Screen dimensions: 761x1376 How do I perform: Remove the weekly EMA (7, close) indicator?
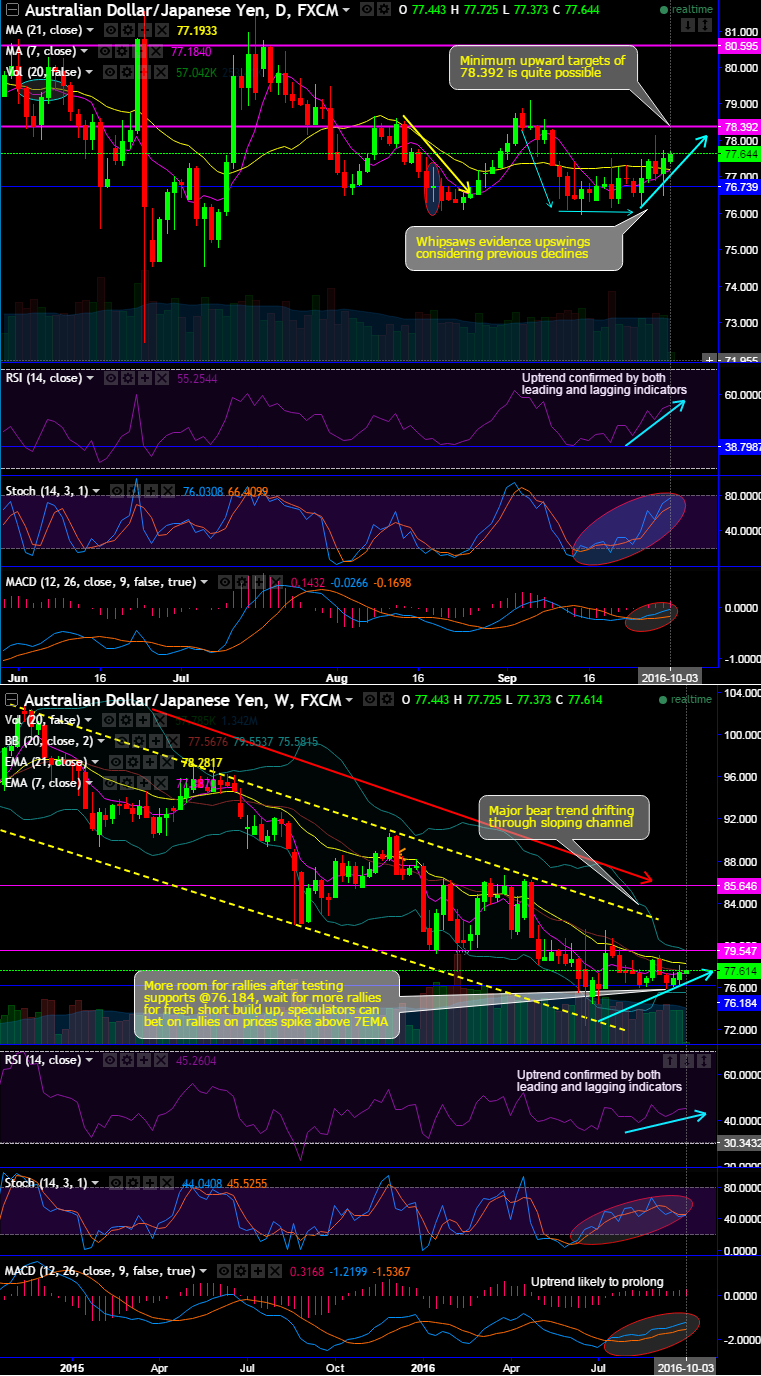pyautogui.click(x=161, y=783)
